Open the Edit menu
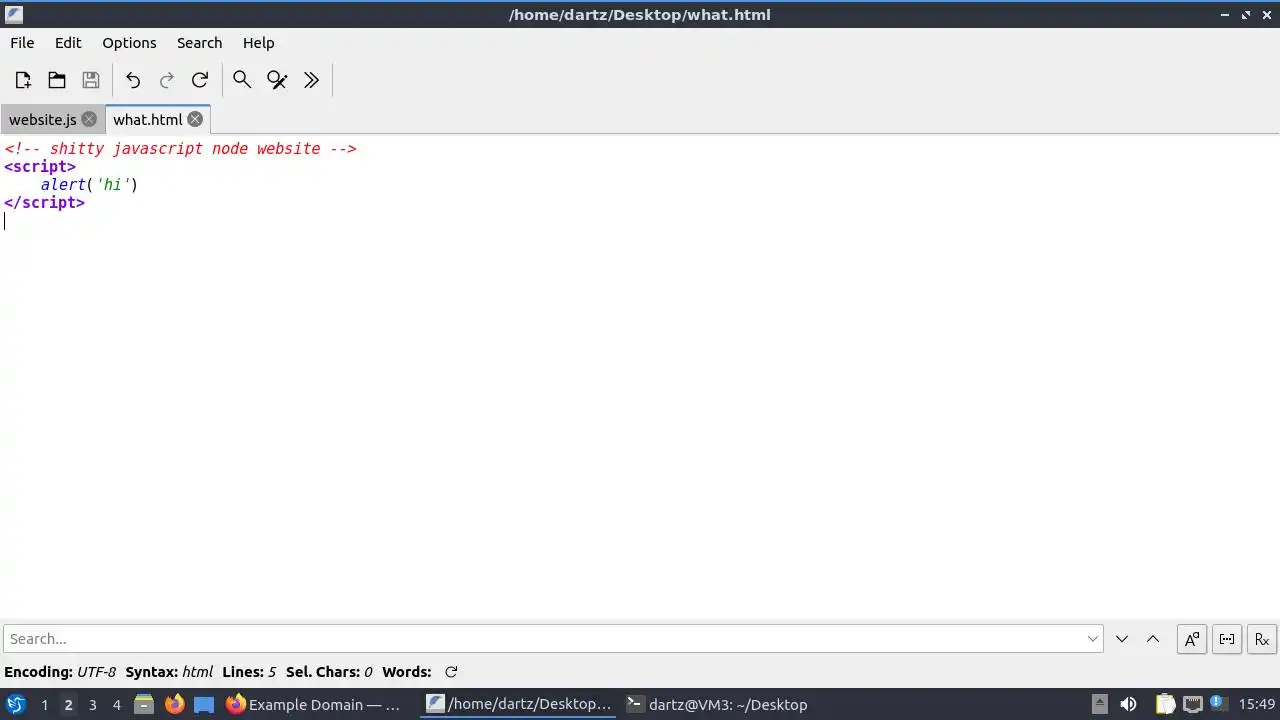The image size is (1280, 720). [x=68, y=43]
